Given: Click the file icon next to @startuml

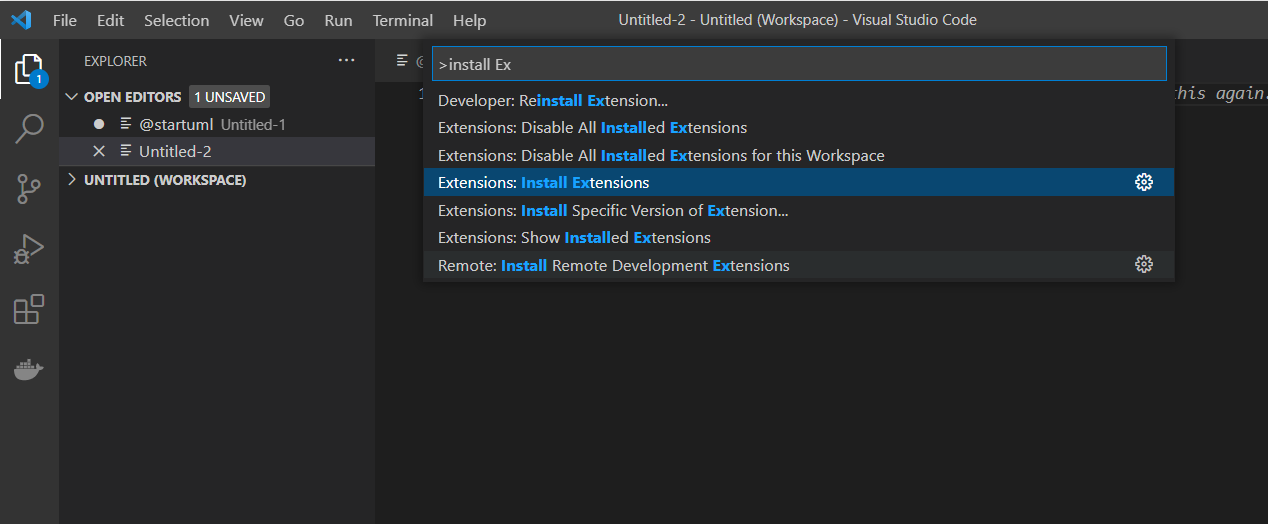Looking at the screenshot, I should [x=126, y=125].
